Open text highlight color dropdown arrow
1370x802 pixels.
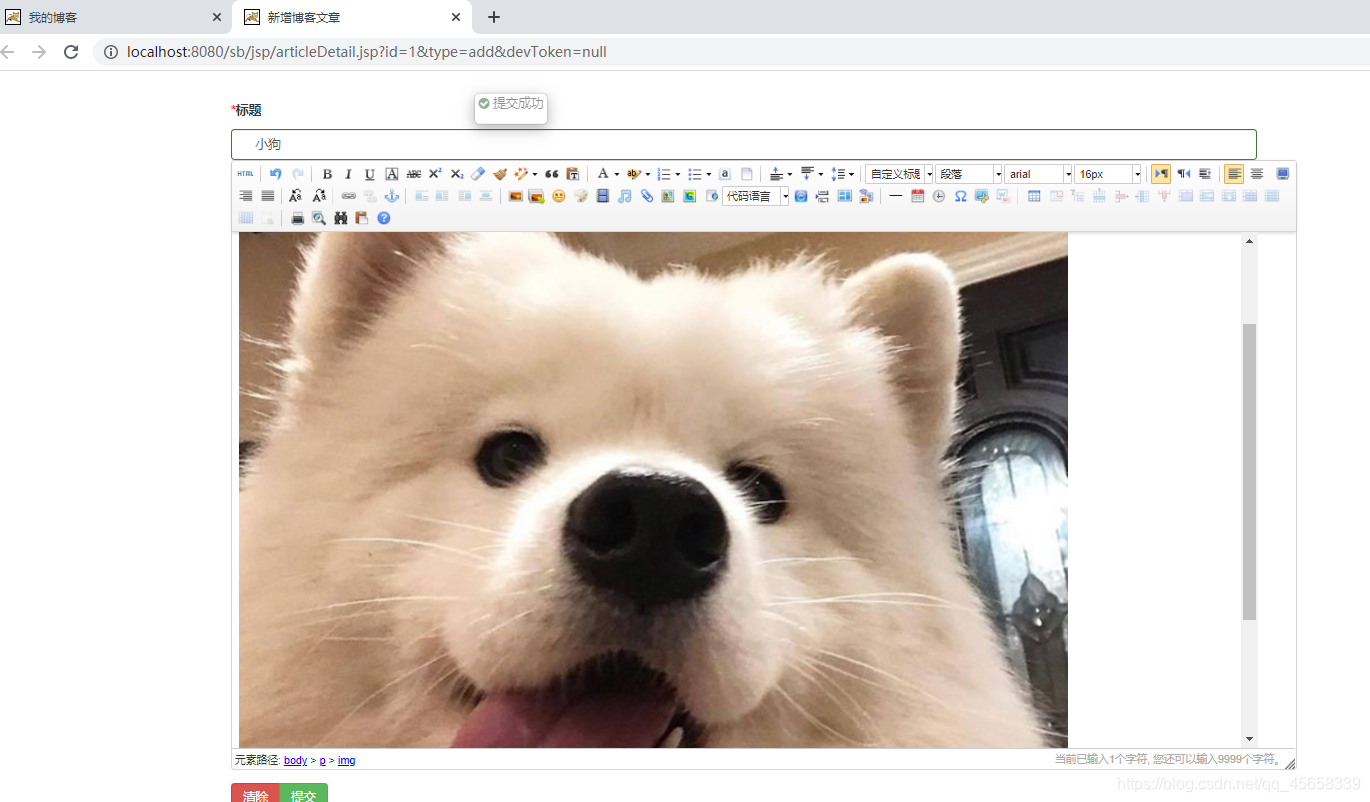648,174
